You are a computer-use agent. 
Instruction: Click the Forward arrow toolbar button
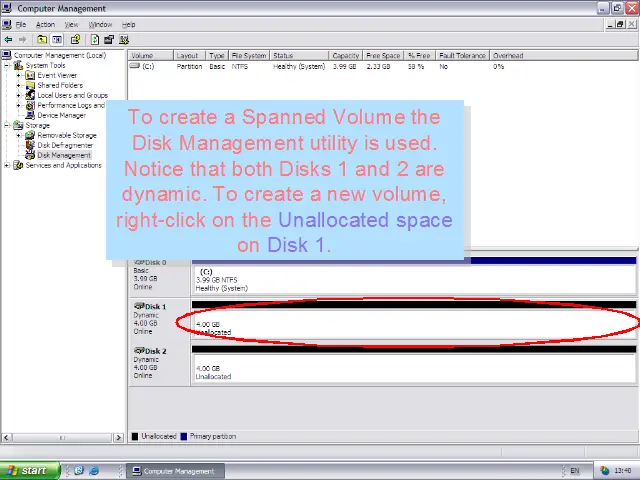(22, 40)
